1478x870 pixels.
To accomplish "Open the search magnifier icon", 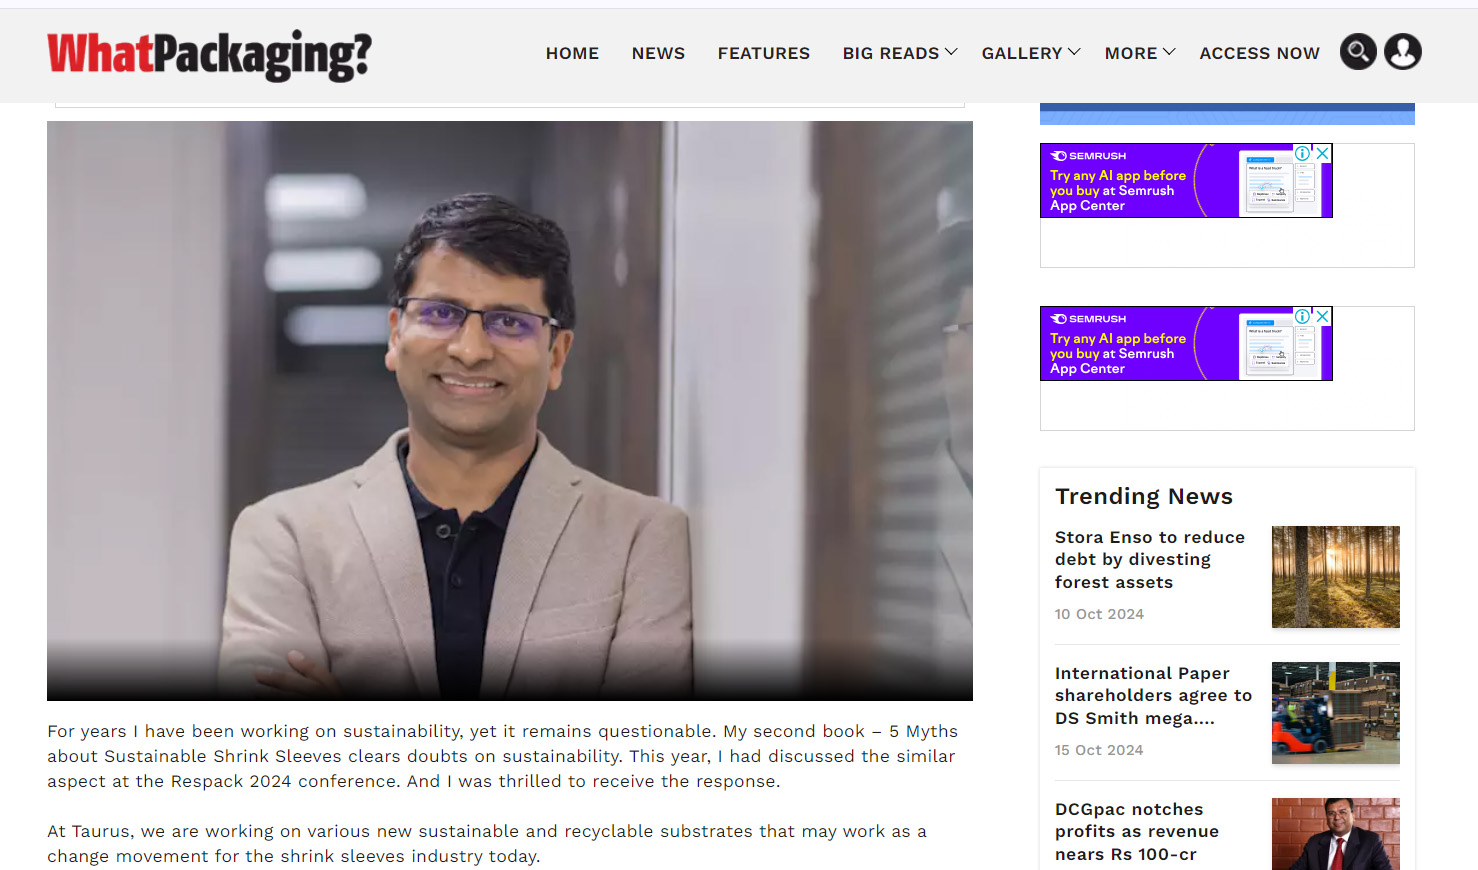I will [x=1358, y=51].
